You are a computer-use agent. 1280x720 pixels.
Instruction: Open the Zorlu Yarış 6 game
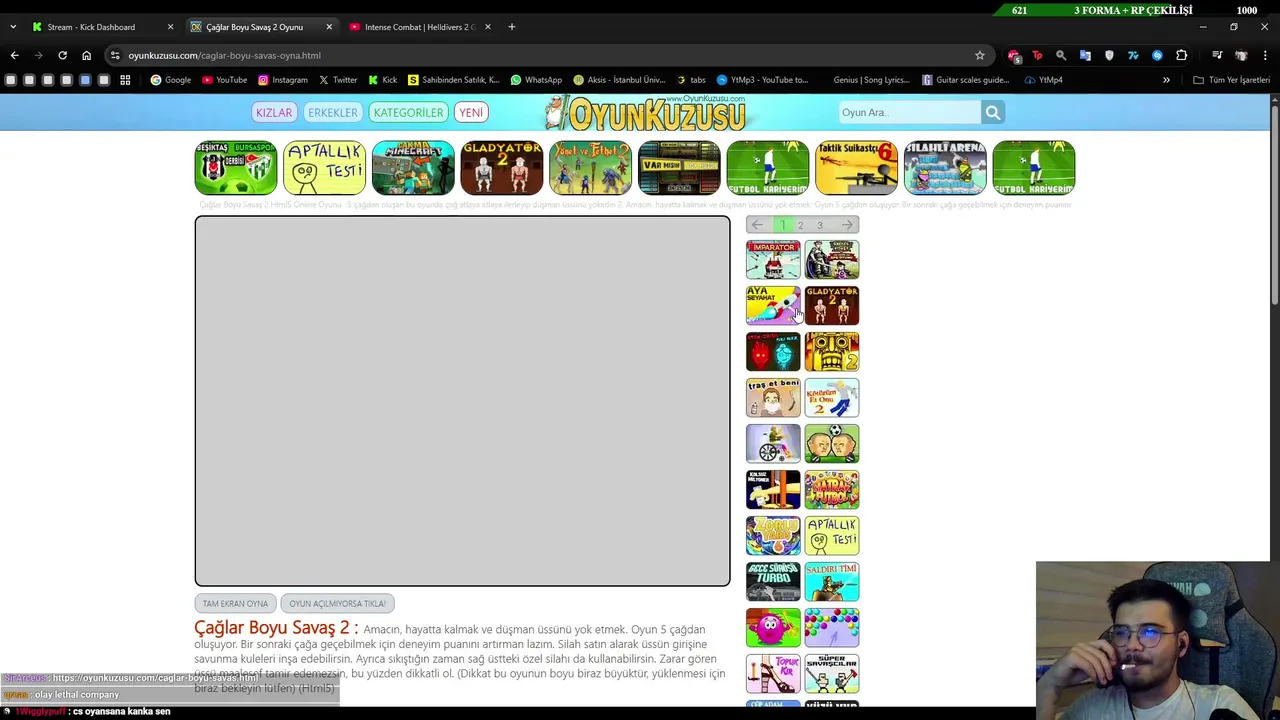(x=773, y=536)
